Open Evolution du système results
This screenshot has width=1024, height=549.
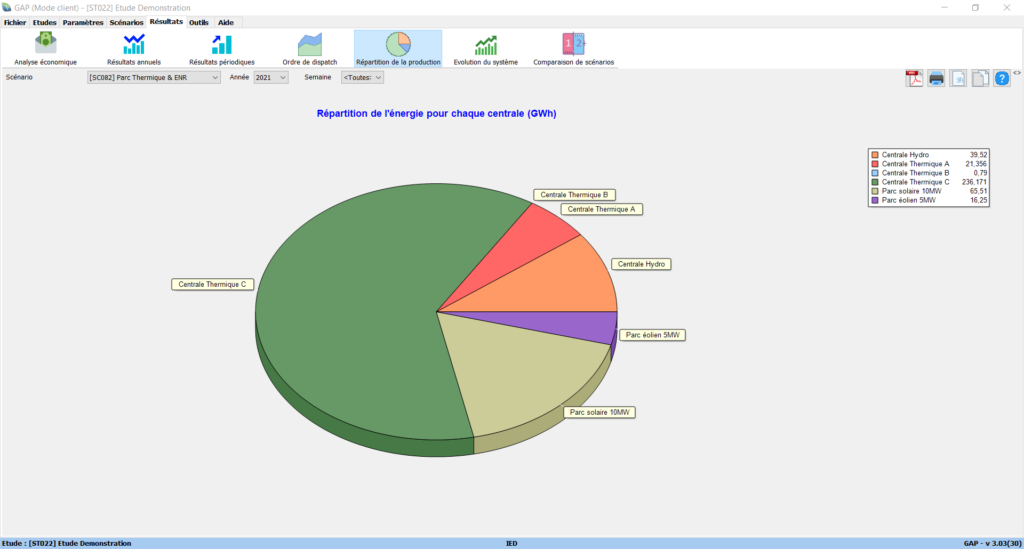[486, 47]
